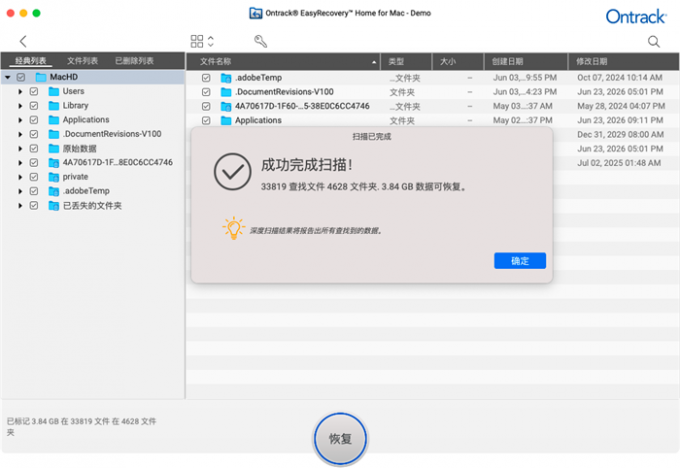Click the 已标记 3.84 GB status text

click(x=81, y=426)
